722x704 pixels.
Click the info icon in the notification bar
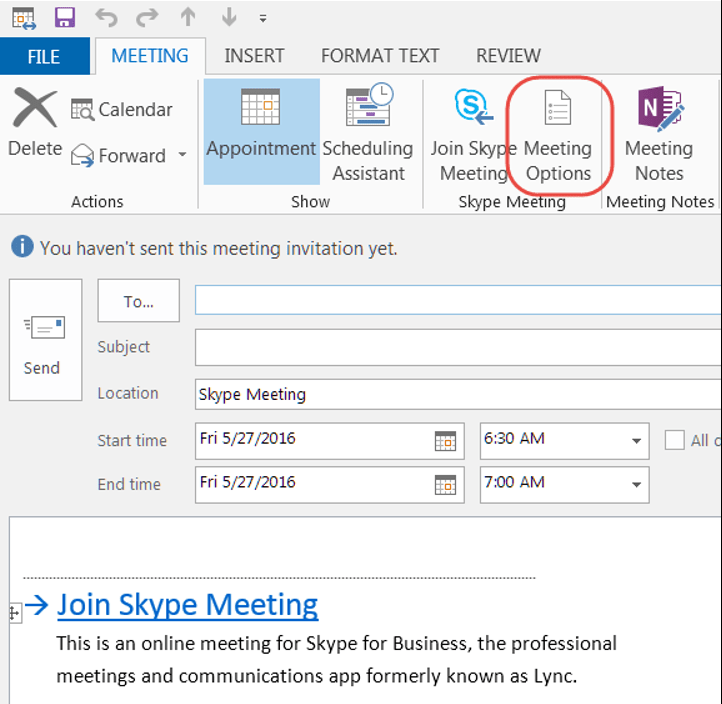coord(22,246)
